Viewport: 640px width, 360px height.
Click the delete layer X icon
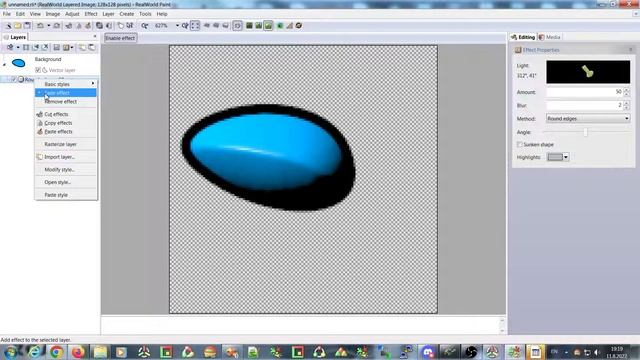click(x=45, y=47)
